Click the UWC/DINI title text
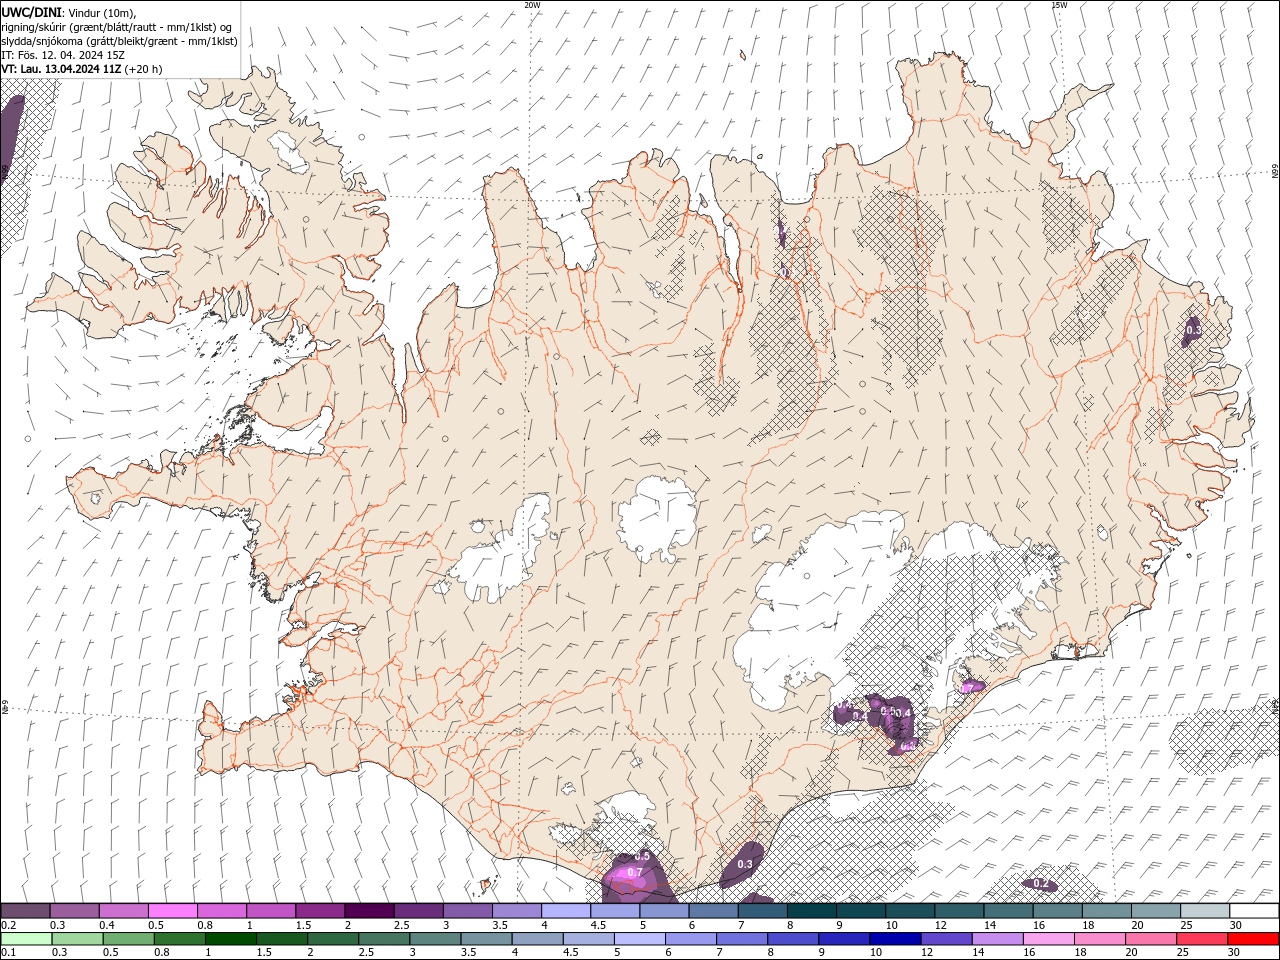 (x=32, y=12)
